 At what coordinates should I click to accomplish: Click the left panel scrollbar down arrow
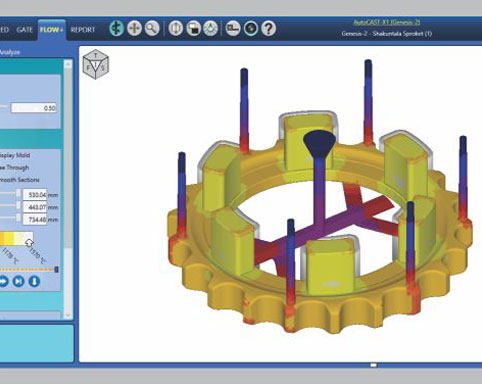[68, 315]
